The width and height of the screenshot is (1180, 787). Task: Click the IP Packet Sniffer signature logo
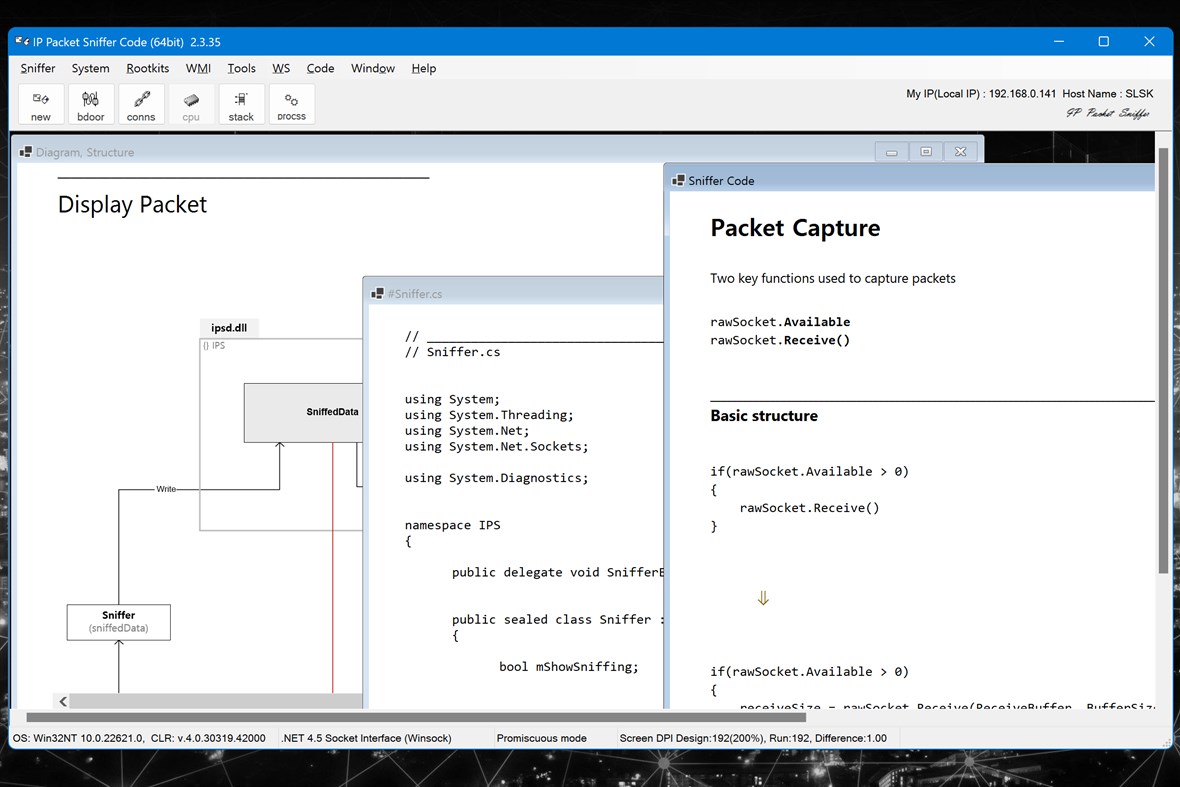pos(1108,113)
